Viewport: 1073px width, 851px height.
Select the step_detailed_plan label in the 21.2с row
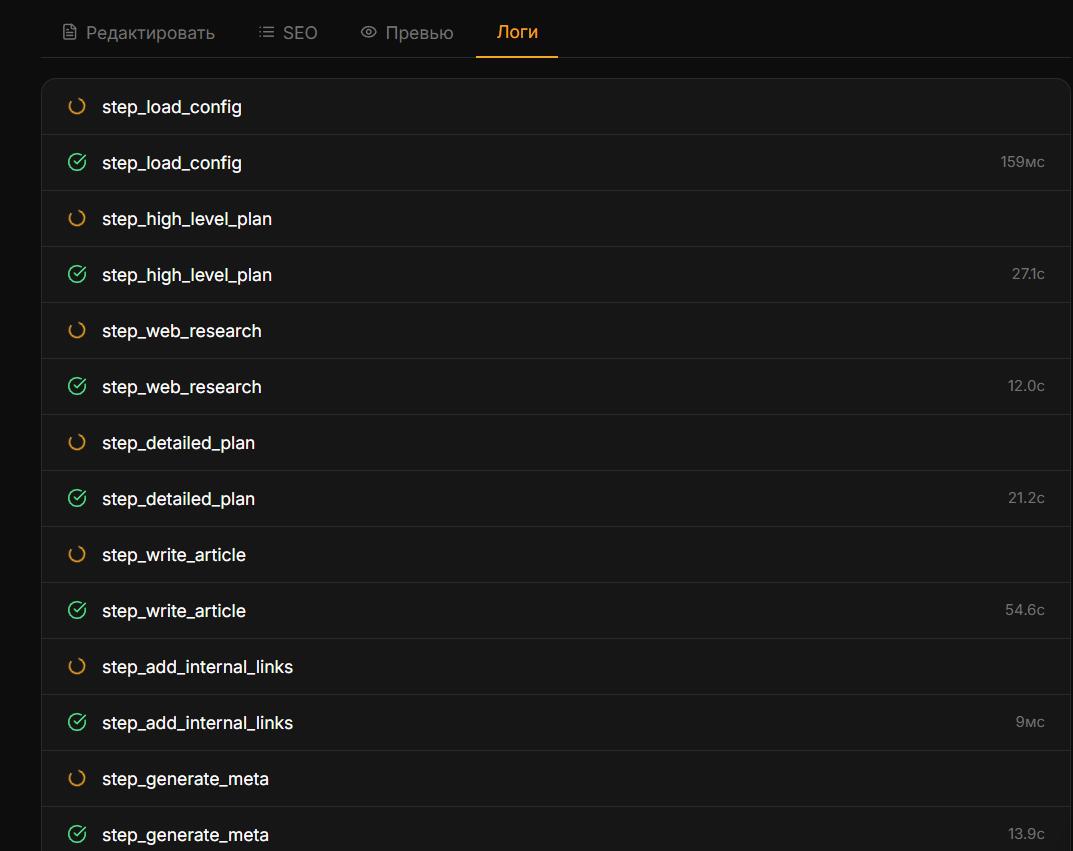tap(179, 499)
